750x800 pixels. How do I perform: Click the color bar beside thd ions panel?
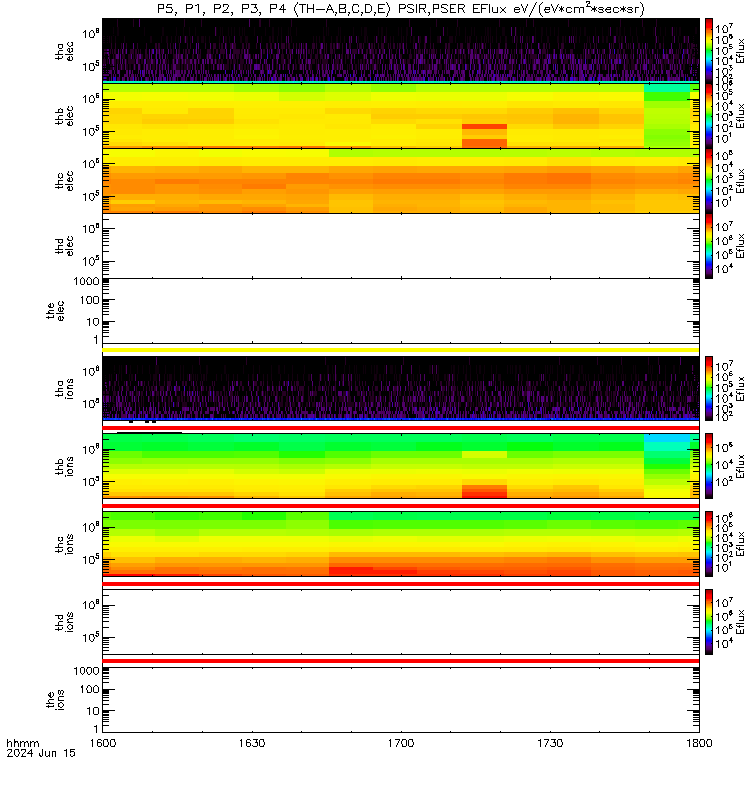pyautogui.click(x=709, y=622)
